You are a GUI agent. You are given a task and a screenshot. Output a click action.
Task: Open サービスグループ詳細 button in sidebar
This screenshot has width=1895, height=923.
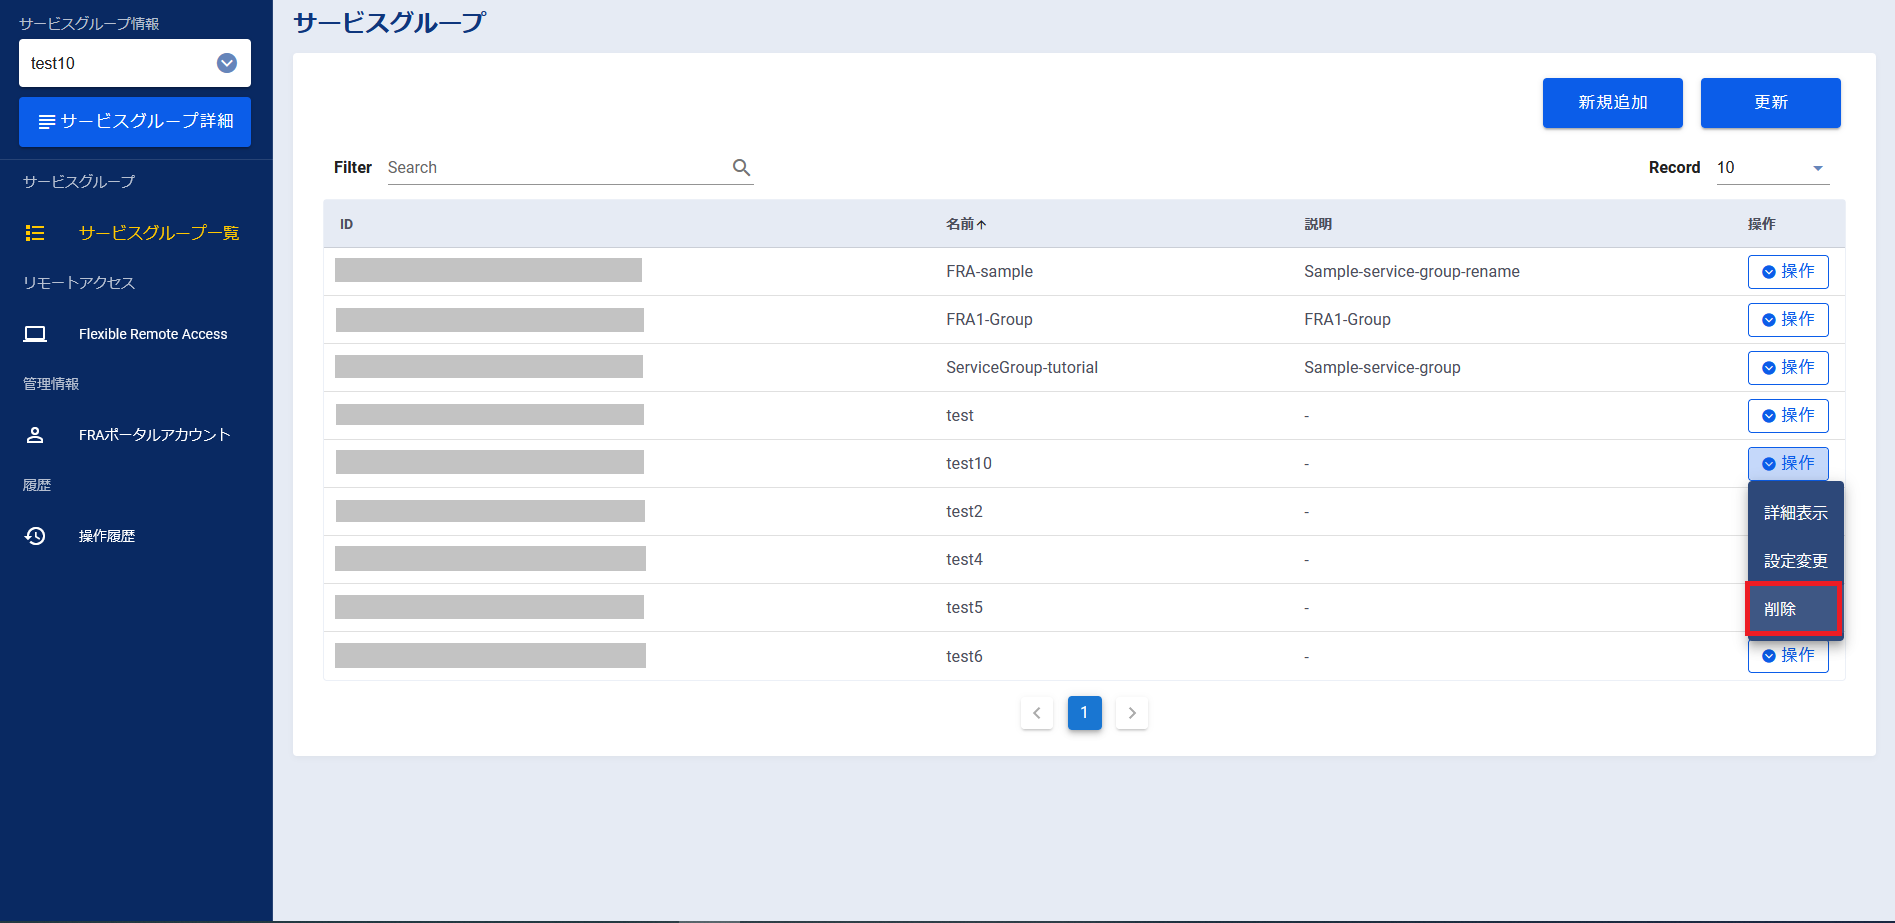point(135,122)
